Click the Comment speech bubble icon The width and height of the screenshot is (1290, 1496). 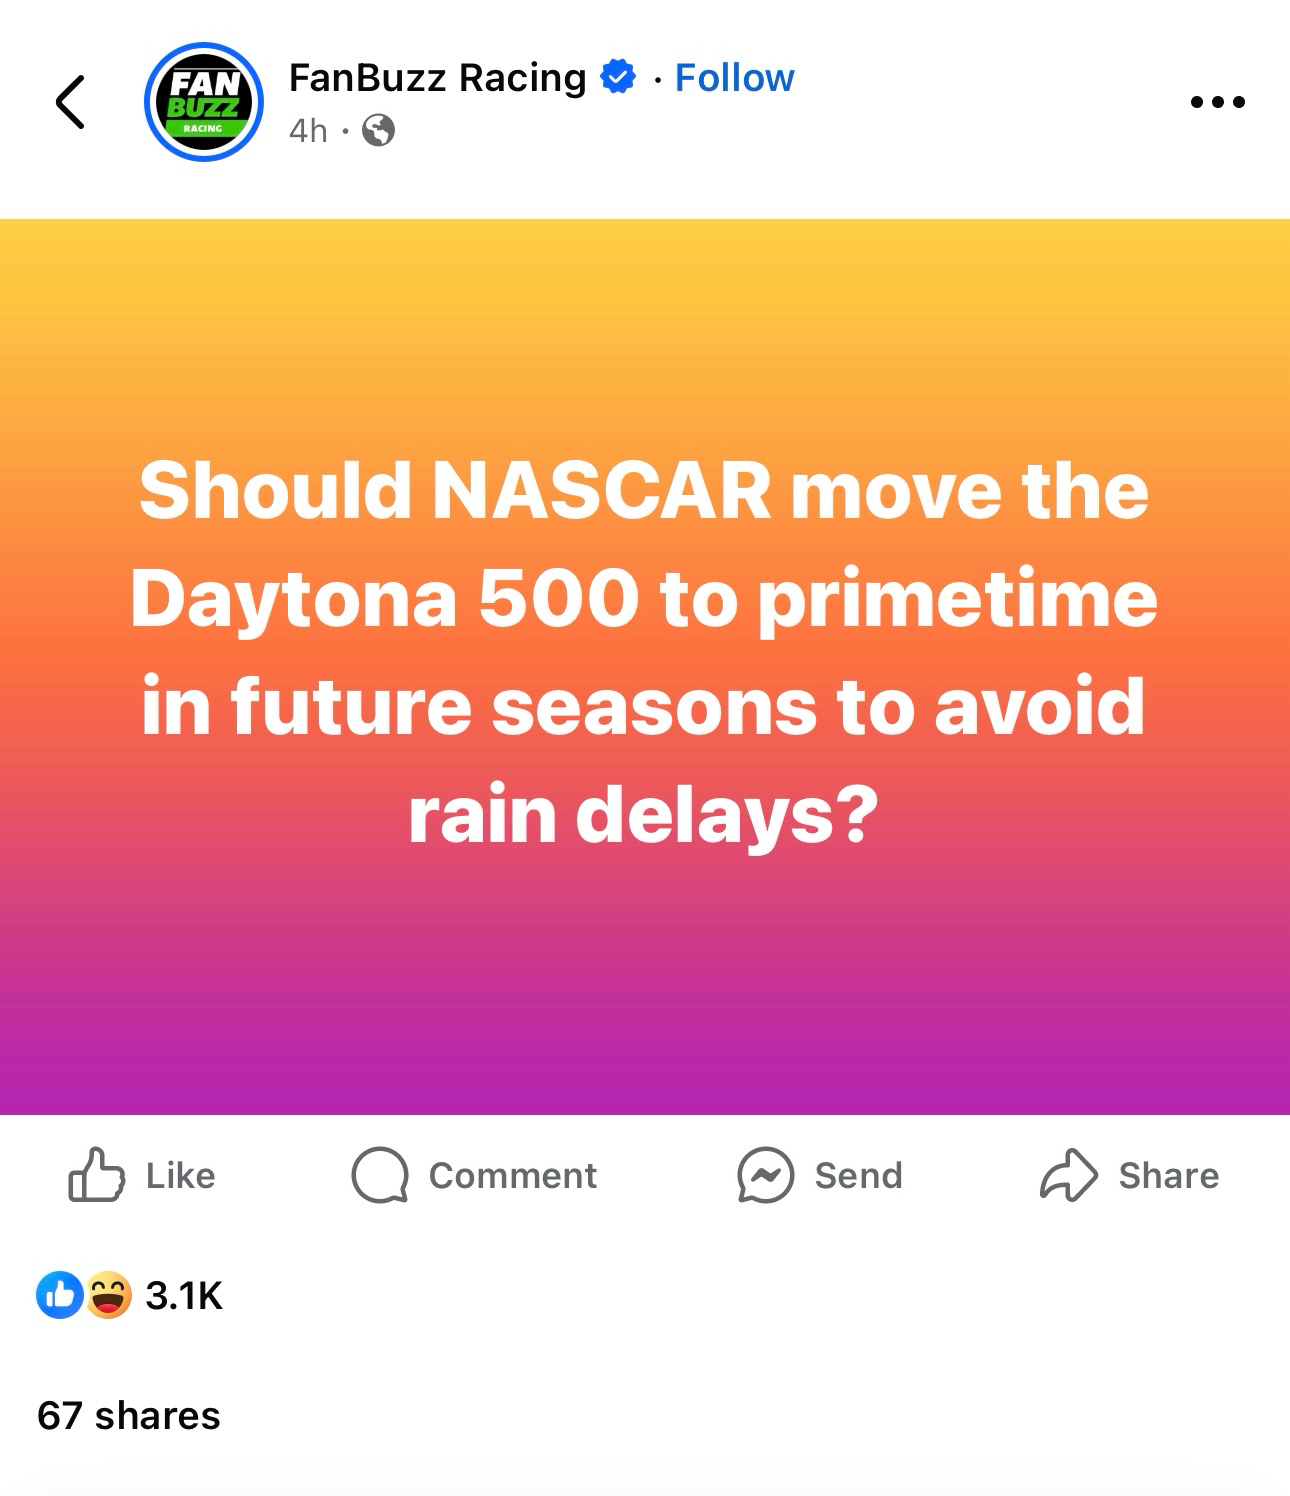[380, 1175]
